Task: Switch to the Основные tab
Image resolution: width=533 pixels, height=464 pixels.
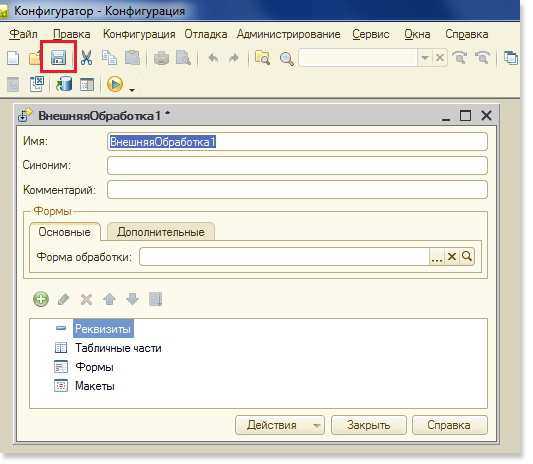Action: pos(65,232)
